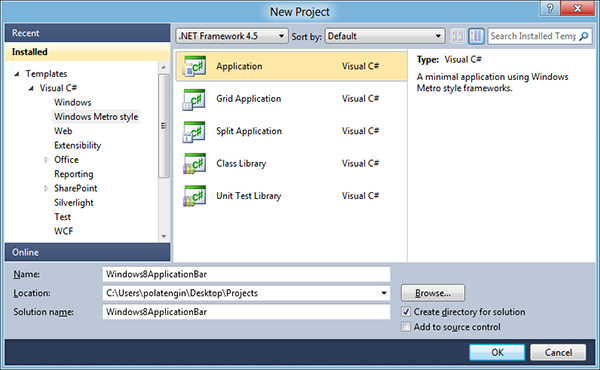
Task: Open the Sort by Default dropdown
Action: pos(385,36)
